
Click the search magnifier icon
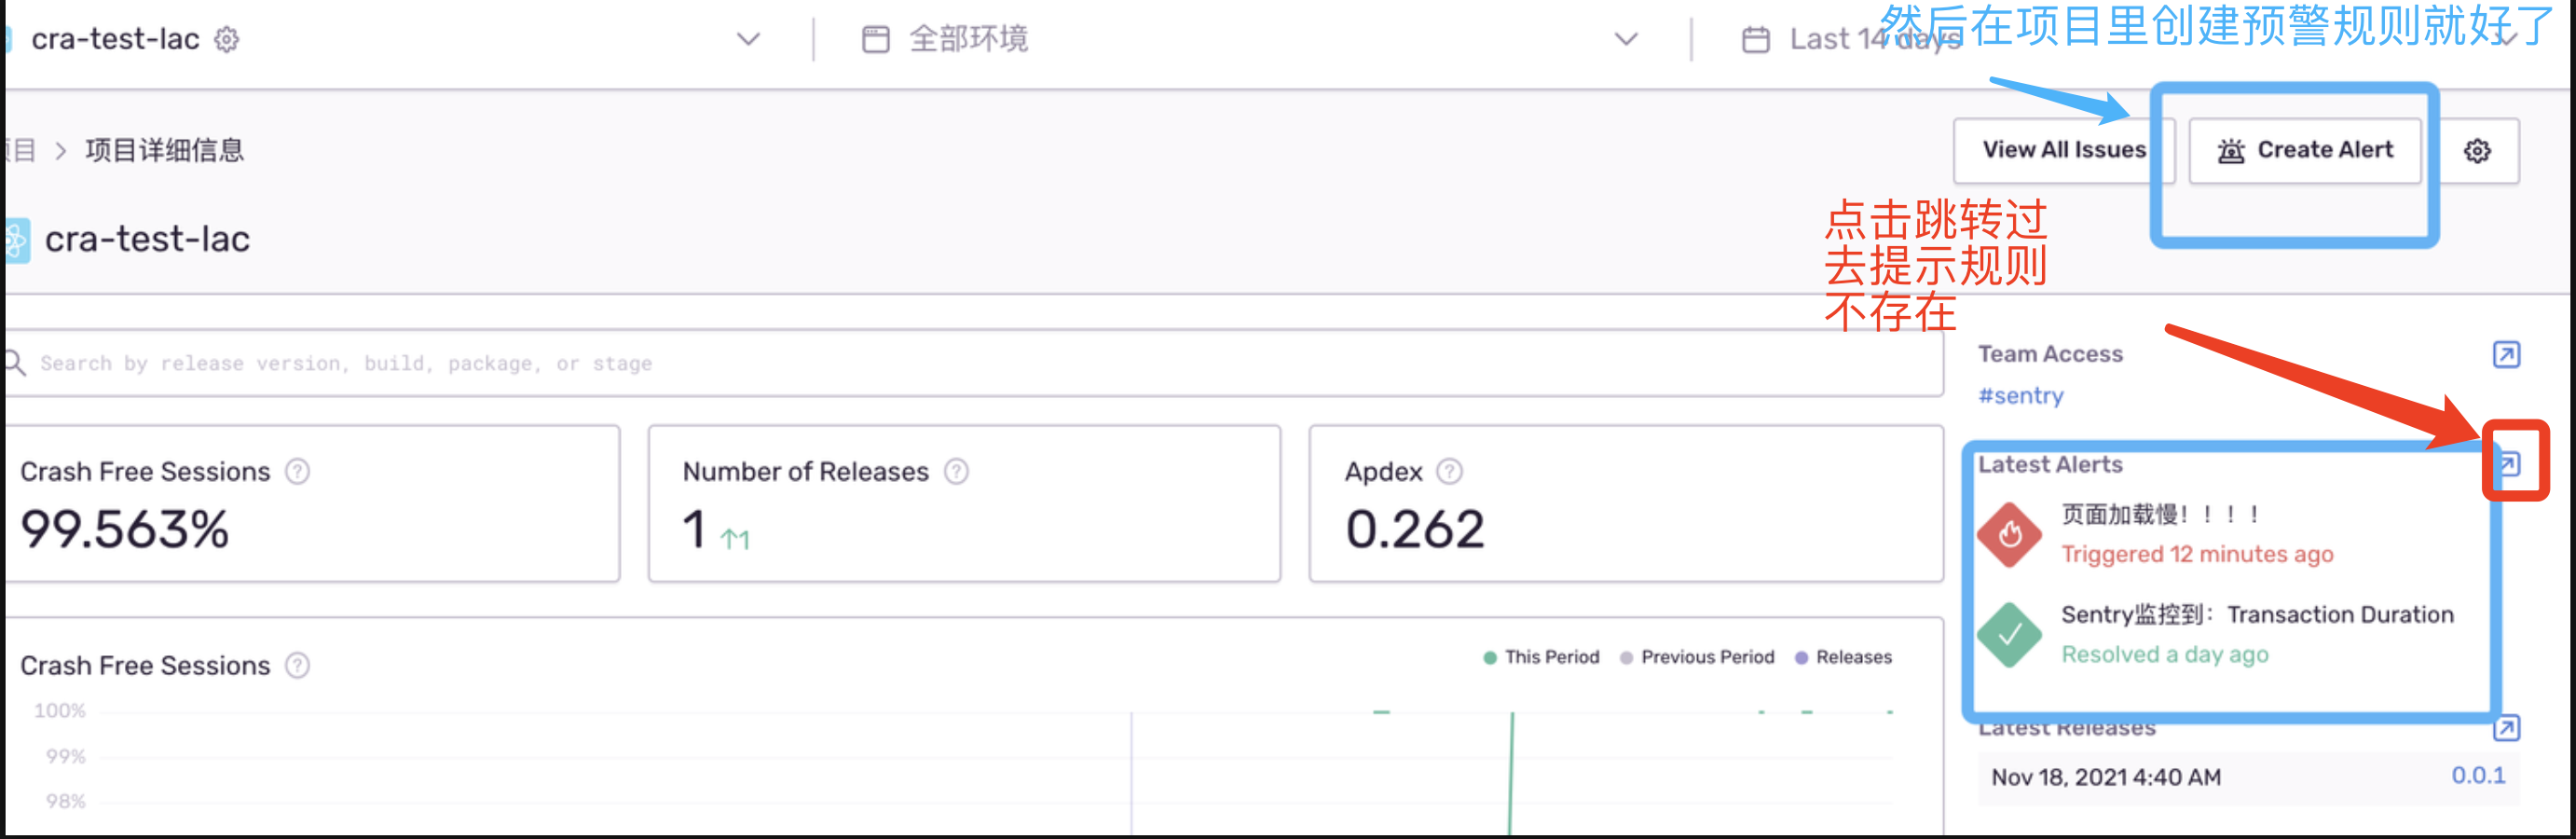pos(14,362)
